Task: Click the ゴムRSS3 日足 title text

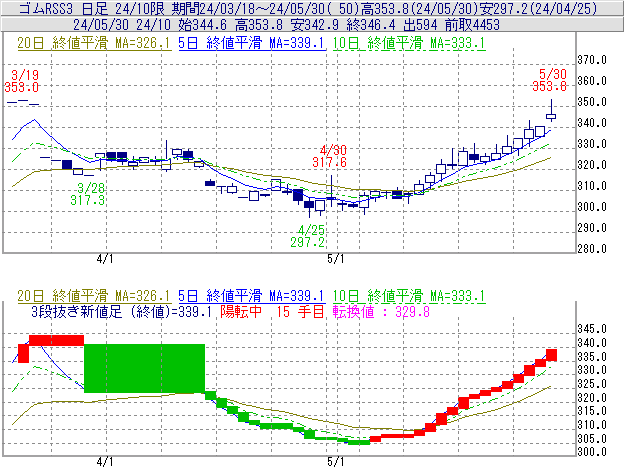Action: pos(63,8)
